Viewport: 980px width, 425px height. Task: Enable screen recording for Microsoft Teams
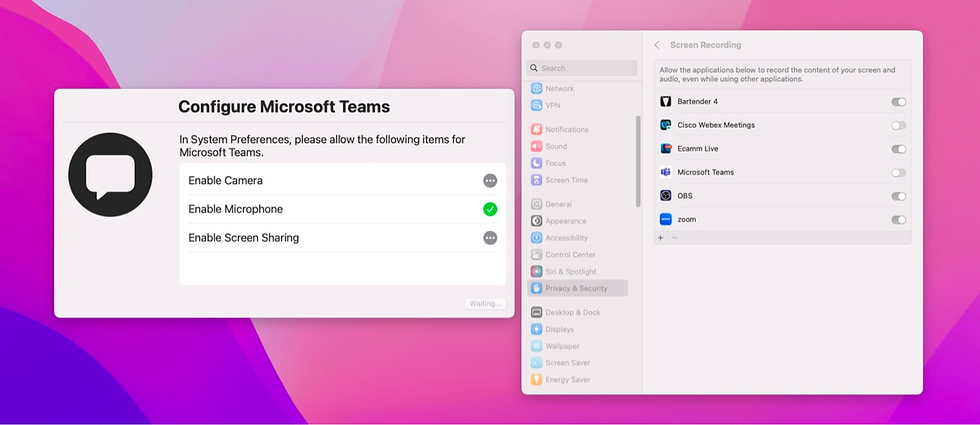coord(899,172)
